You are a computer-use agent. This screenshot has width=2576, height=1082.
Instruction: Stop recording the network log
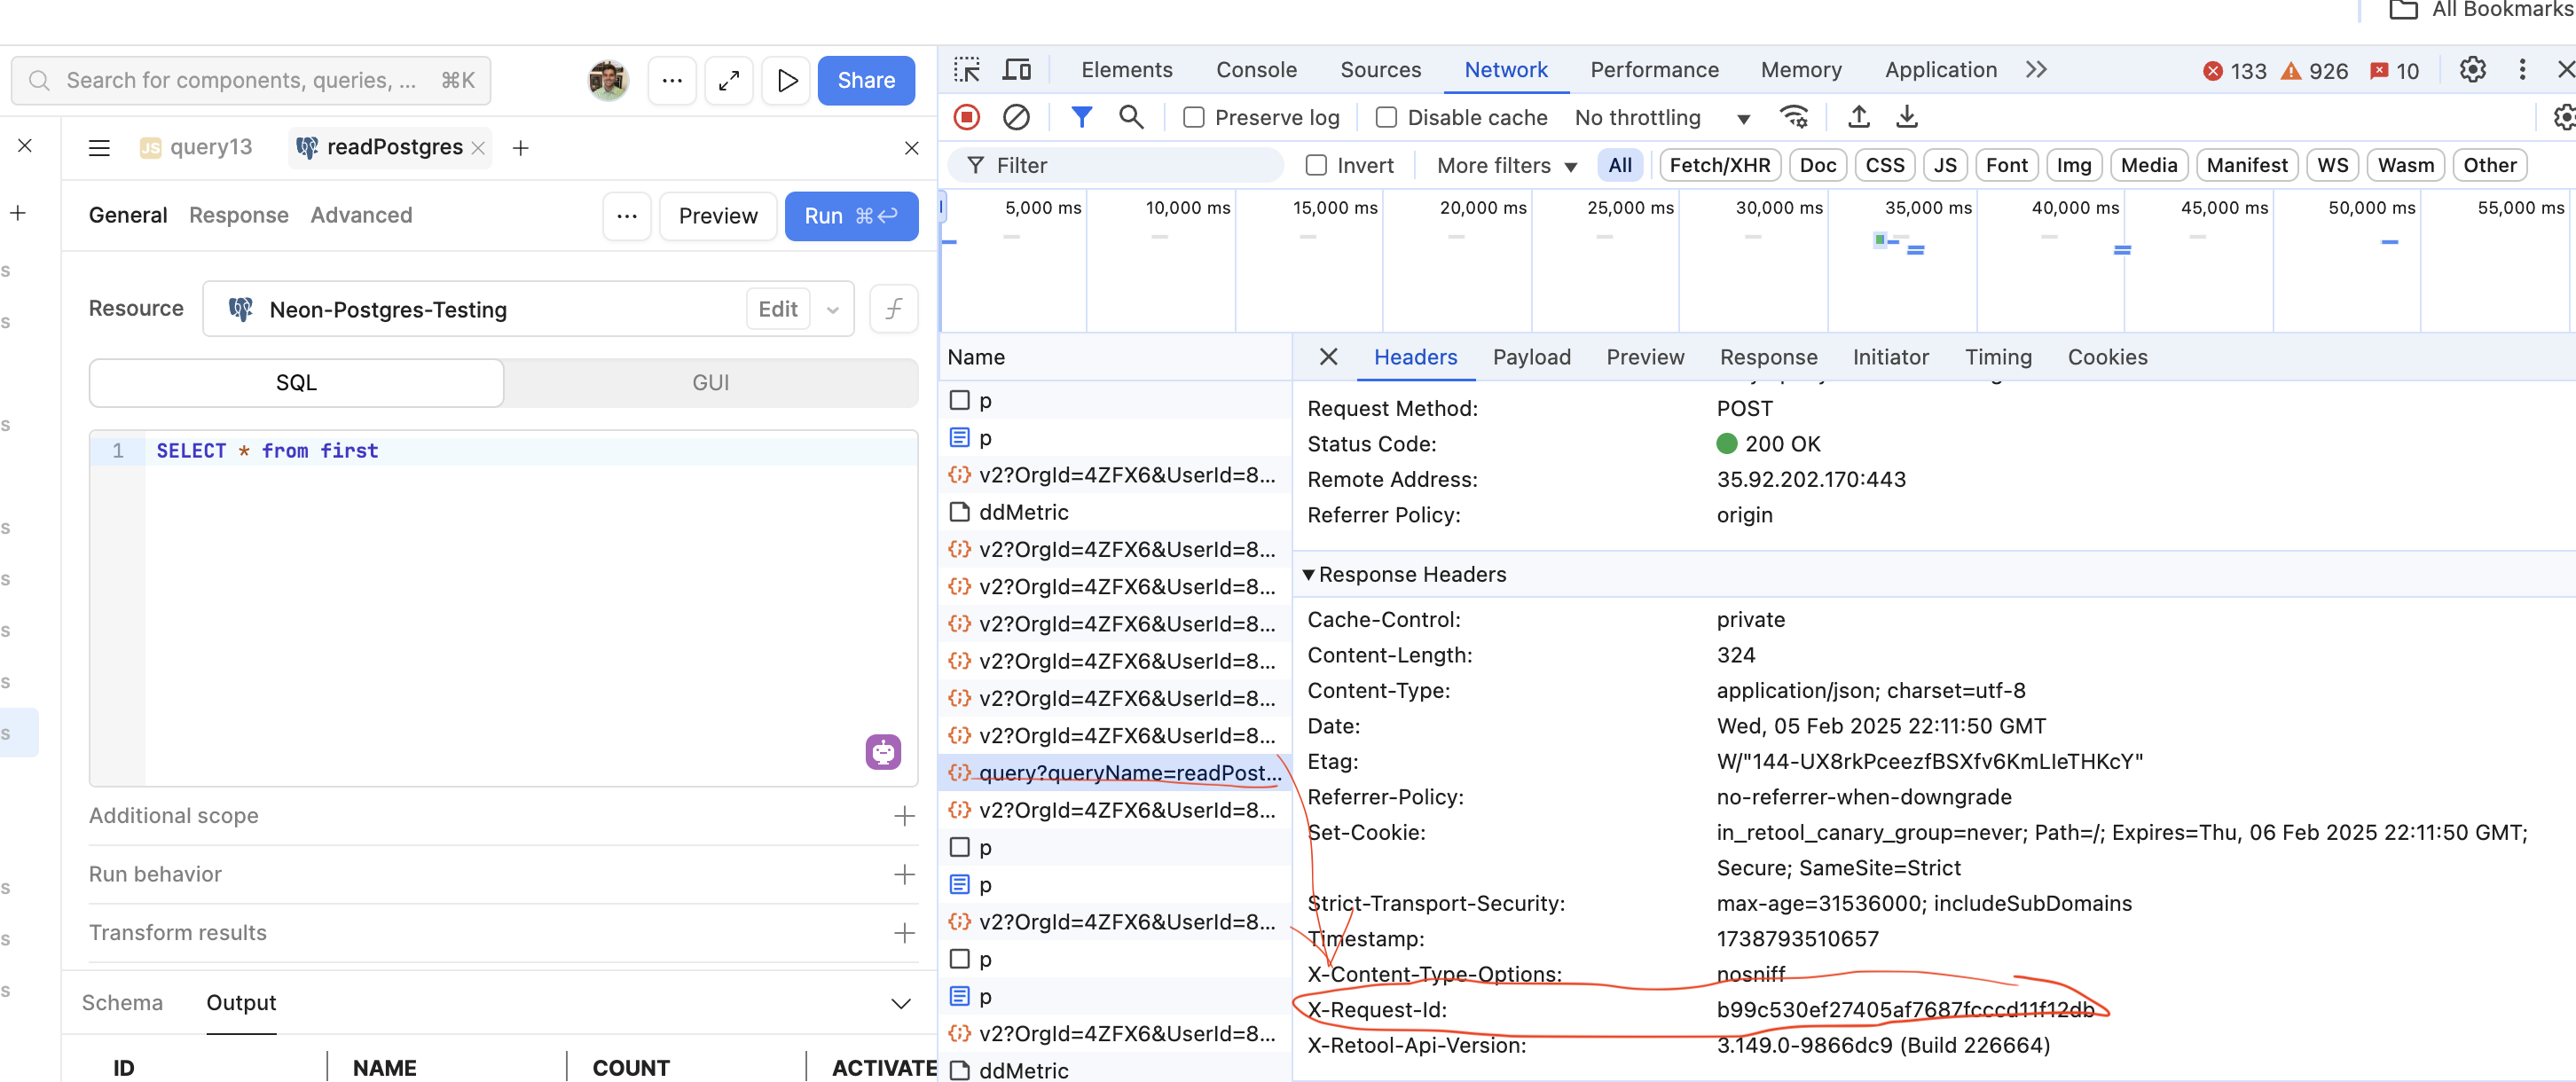click(x=966, y=117)
